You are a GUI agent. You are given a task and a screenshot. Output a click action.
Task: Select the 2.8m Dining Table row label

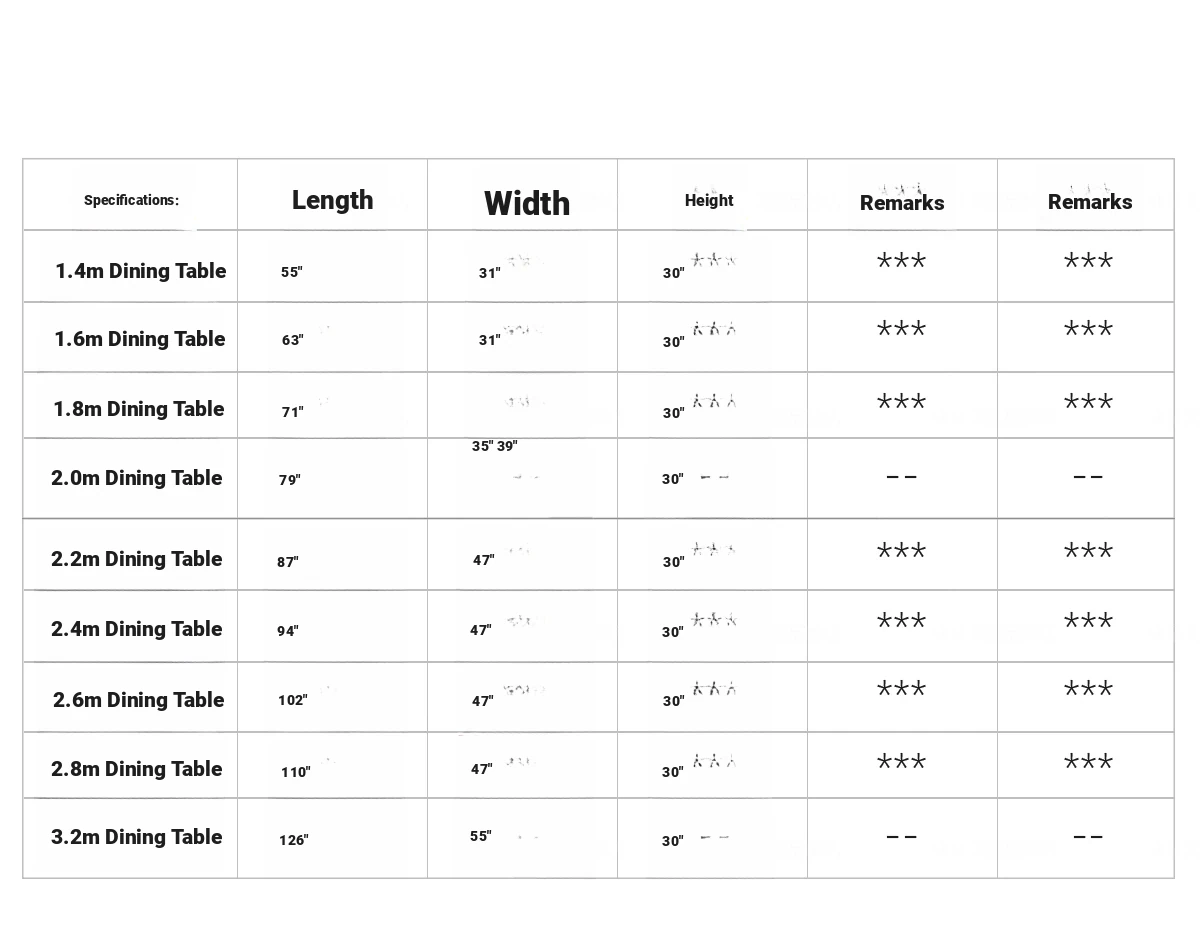pyautogui.click(x=136, y=769)
